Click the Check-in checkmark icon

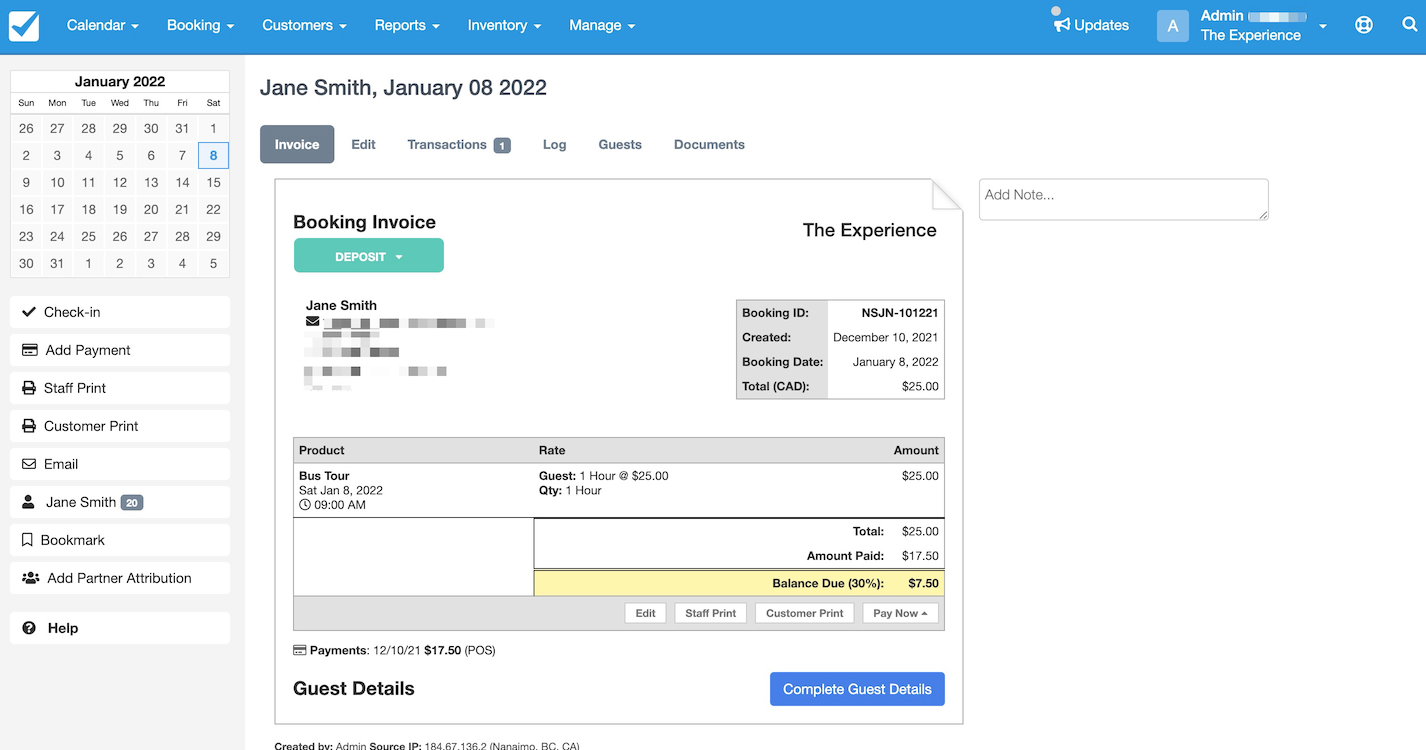click(29, 312)
